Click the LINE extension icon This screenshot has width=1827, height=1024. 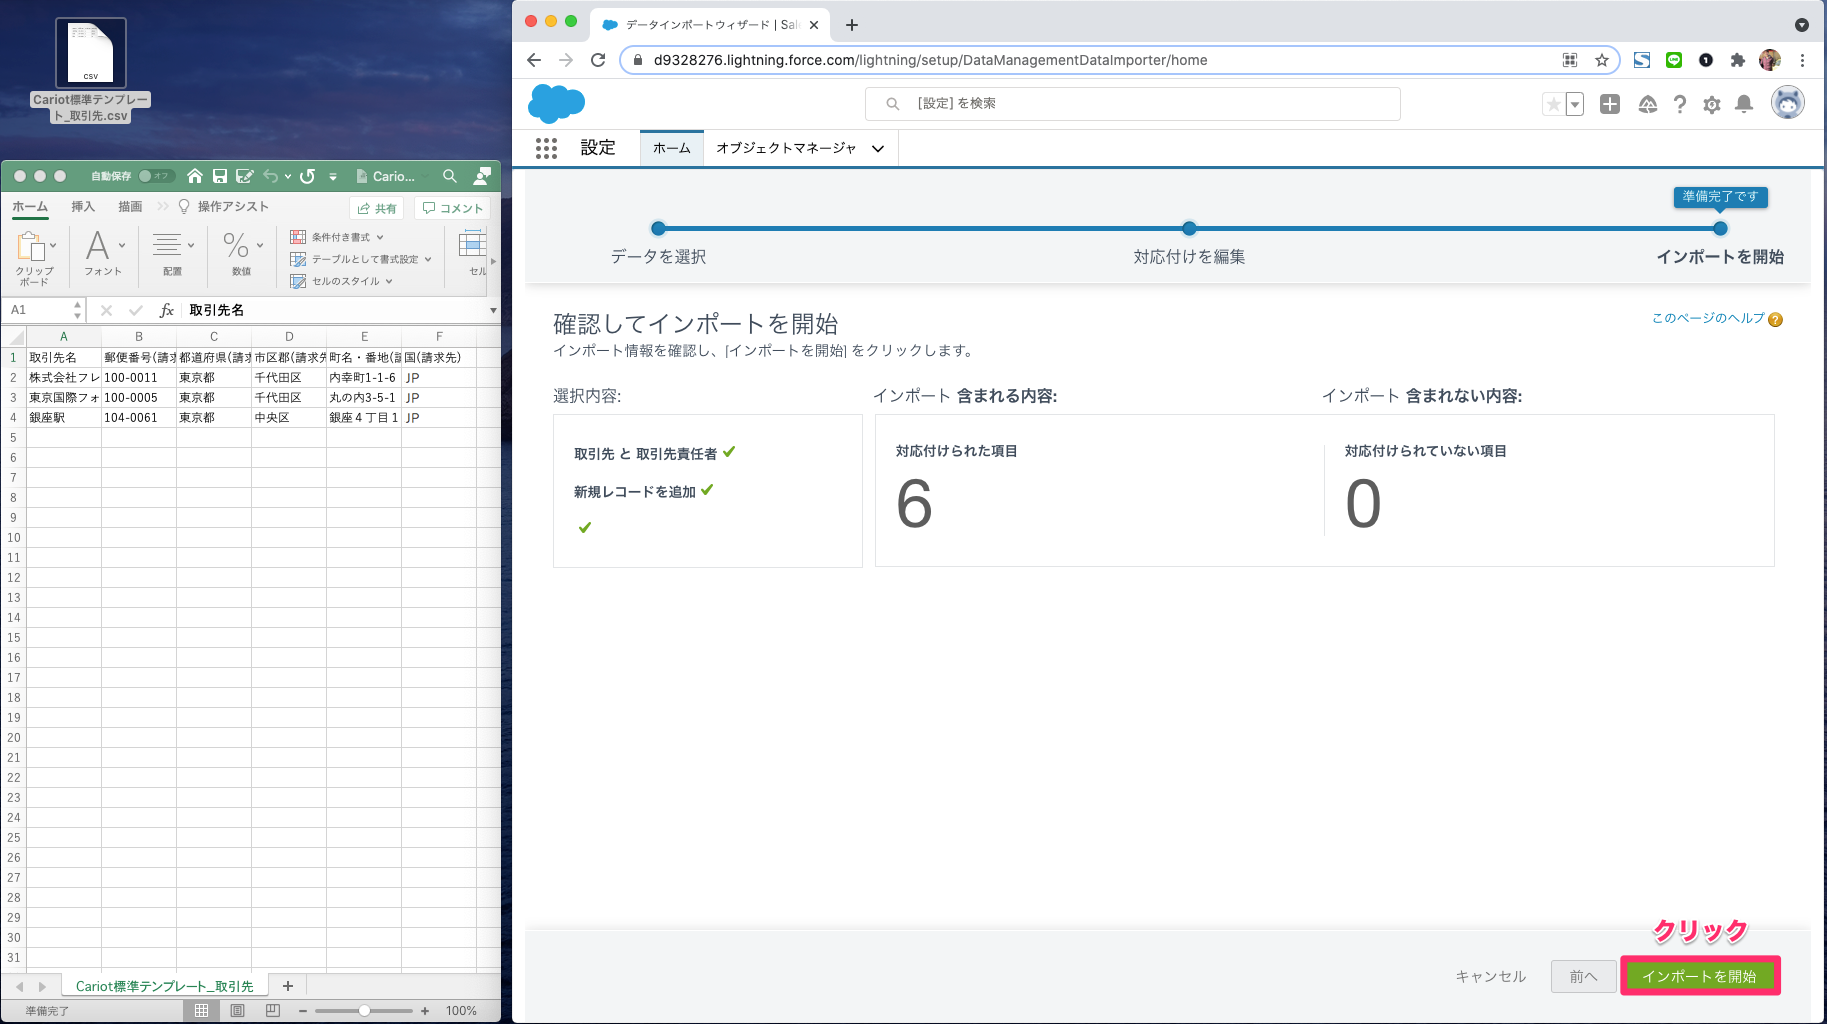(x=1674, y=60)
